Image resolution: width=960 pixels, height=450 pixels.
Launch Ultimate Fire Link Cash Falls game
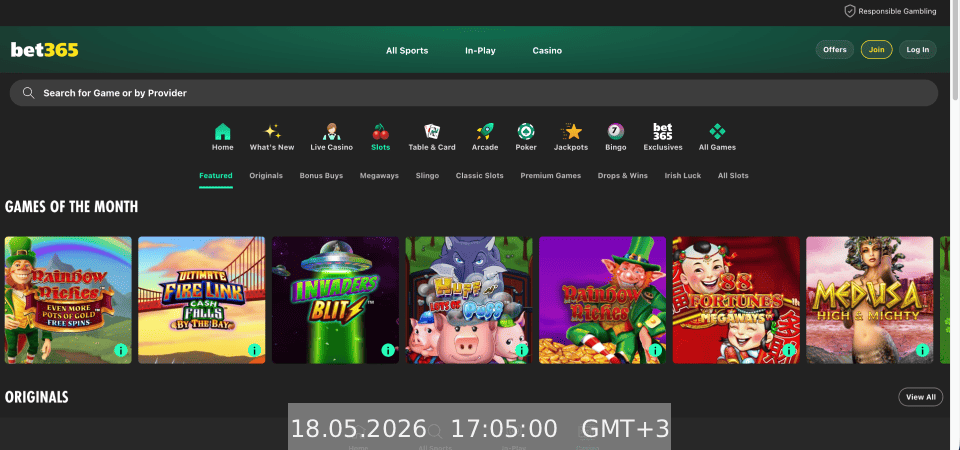tap(201, 300)
